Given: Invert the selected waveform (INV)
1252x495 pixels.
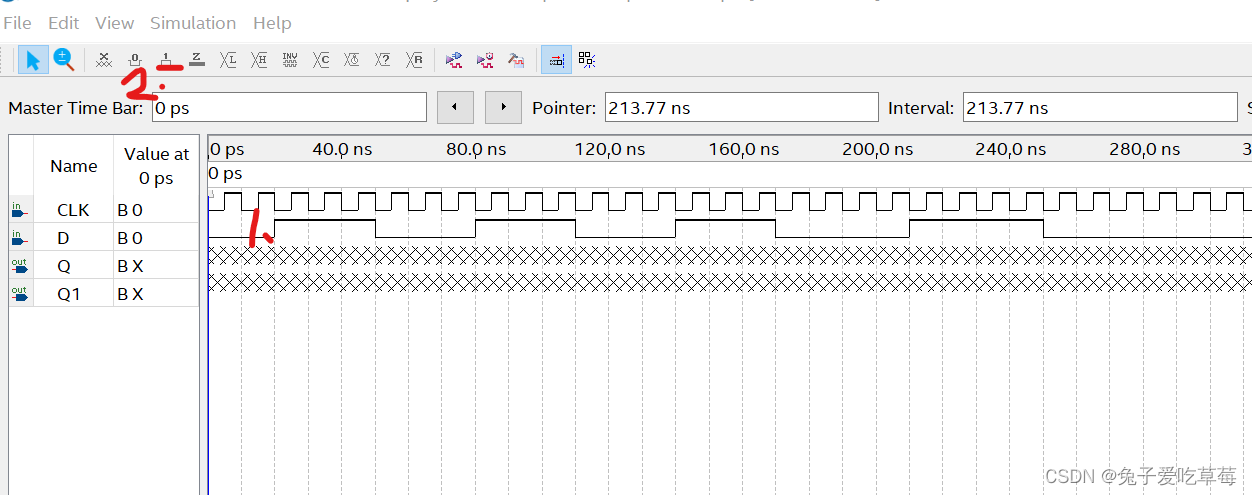Looking at the screenshot, I should click(x=290, y=60).
